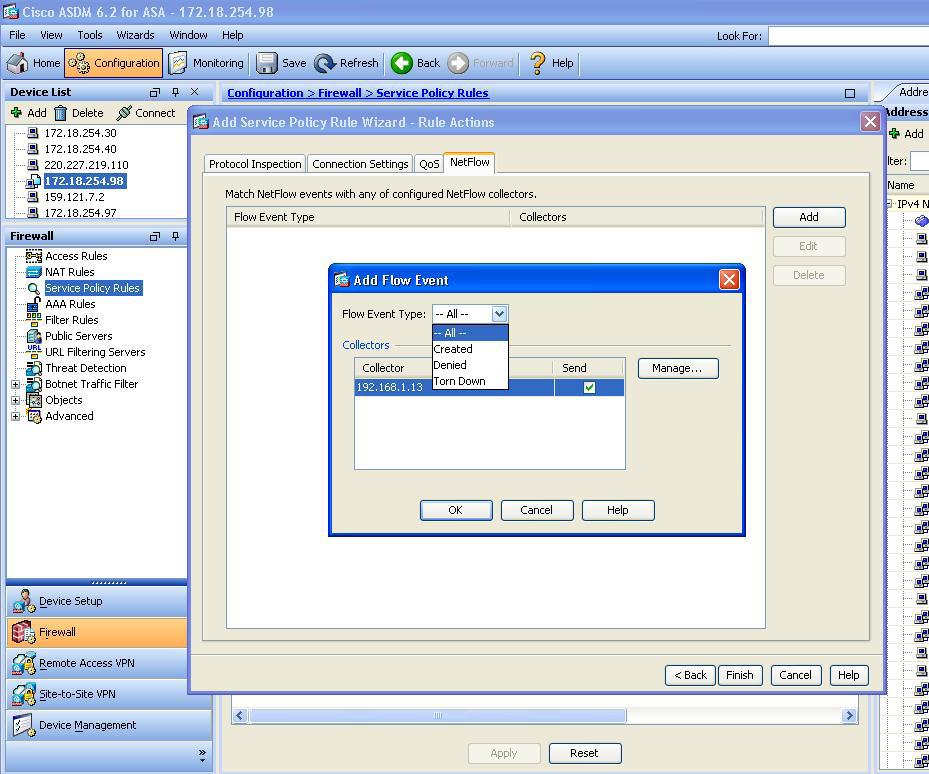Expand Botnet Traffic Filter tree node
The width and height of the screenshot is (929, 774).
tap(15, 384)
